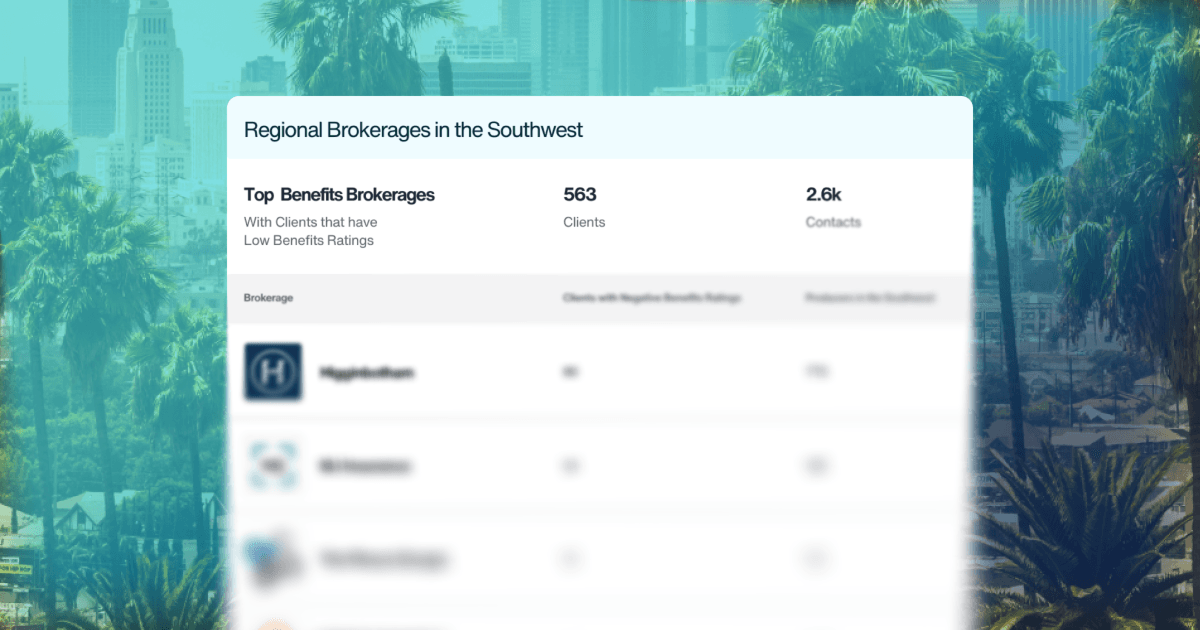This screenshot has height=630, width=1200.
Task: Select the Top Benefits Brokerages heading
Action: (x=339, y=195)
